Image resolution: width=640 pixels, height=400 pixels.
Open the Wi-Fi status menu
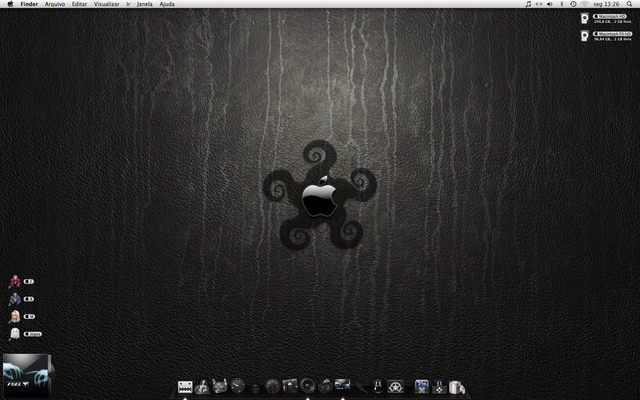click(x=584, y=4)
